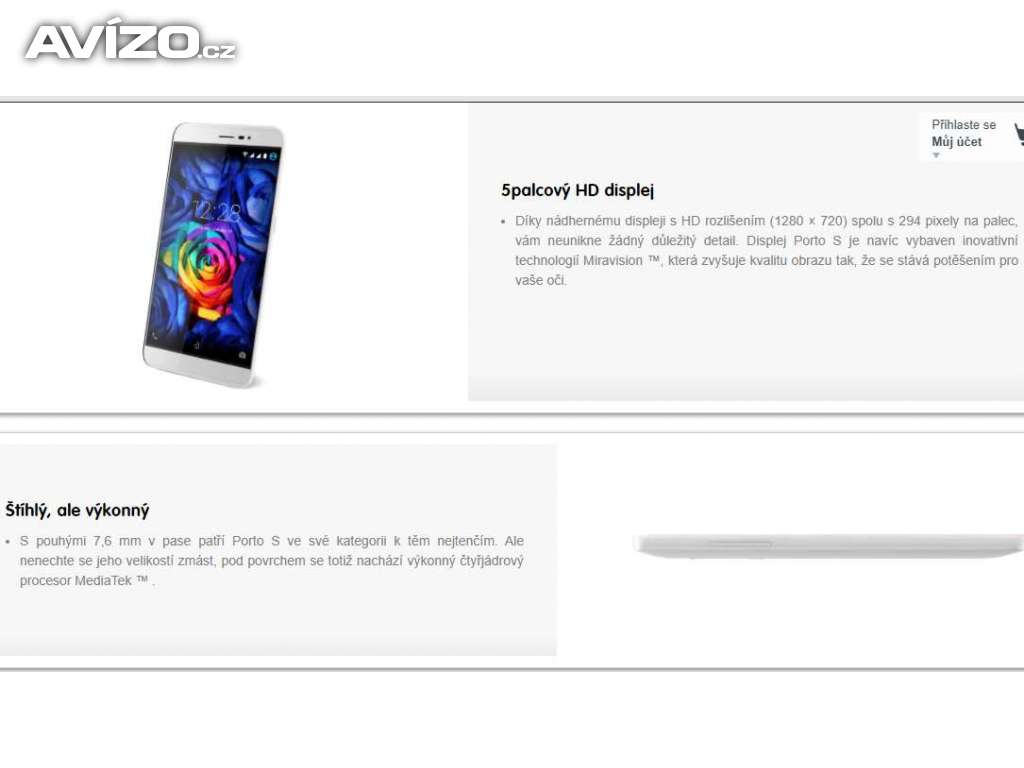The height and width of the screenshot is (768, 1024).
Task: Click the slim side-profile phone image
Action: (x=828, y=546)
